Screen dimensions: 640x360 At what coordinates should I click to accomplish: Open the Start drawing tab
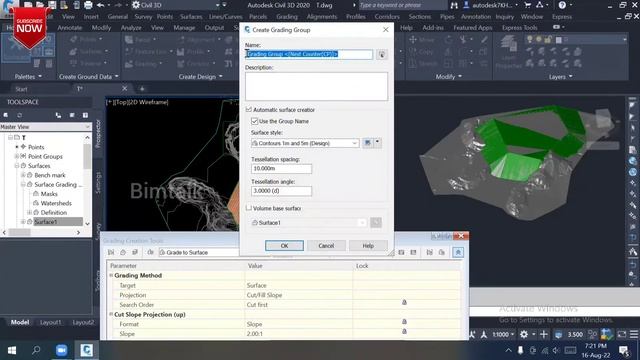click(x=21, y=89)
